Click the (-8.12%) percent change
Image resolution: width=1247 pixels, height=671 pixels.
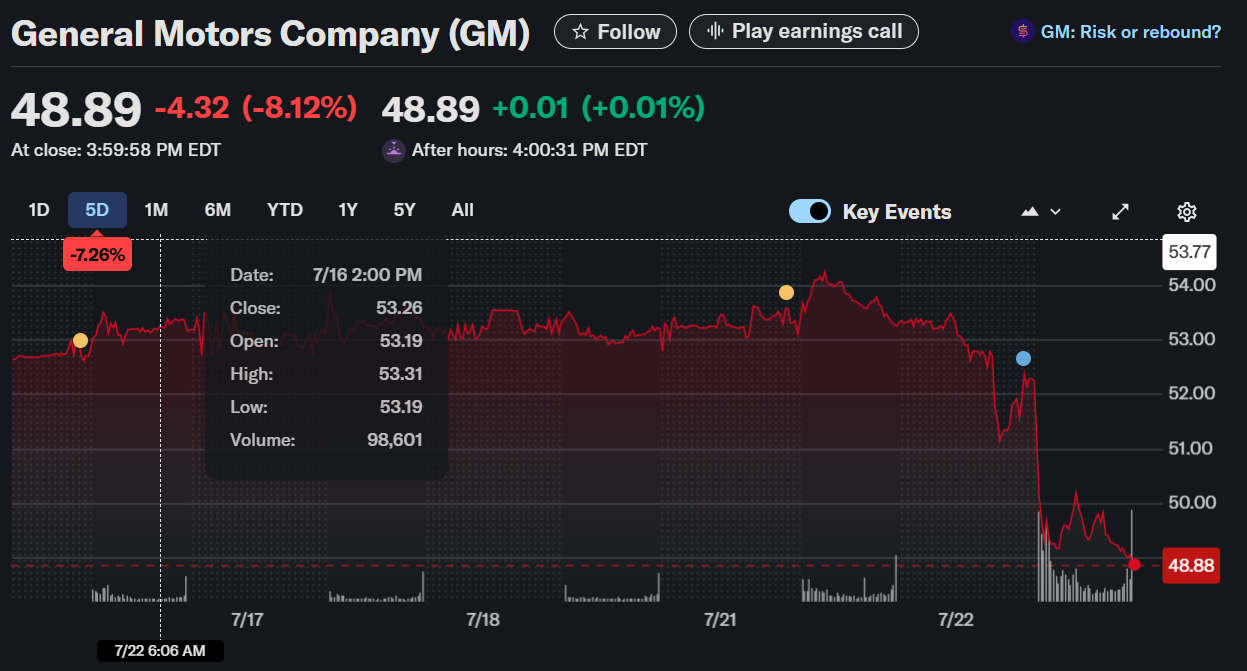pos(300,107)
